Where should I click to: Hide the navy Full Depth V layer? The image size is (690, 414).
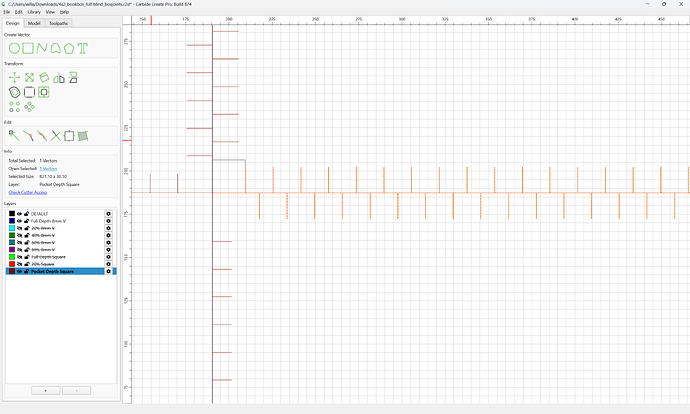coord(19,221)
